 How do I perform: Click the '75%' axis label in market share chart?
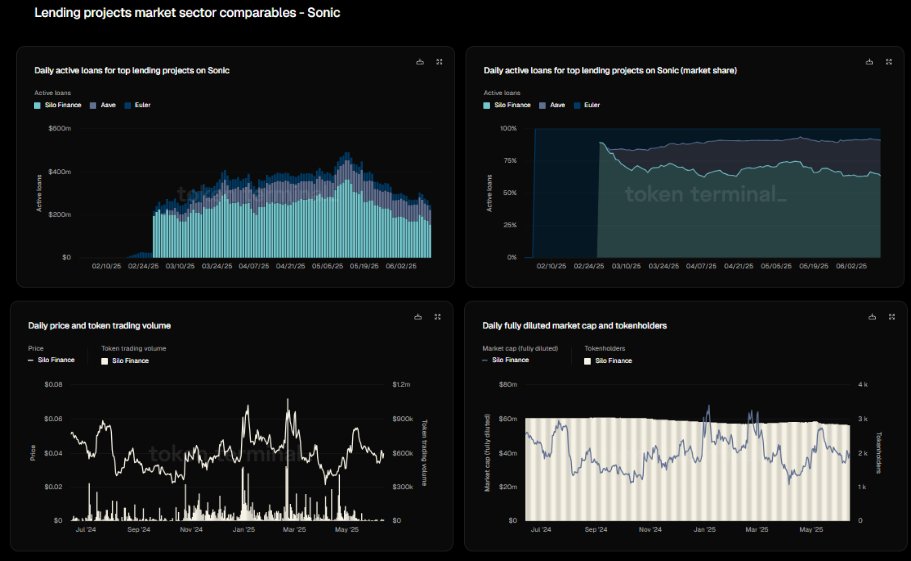(x=510, y=161)
